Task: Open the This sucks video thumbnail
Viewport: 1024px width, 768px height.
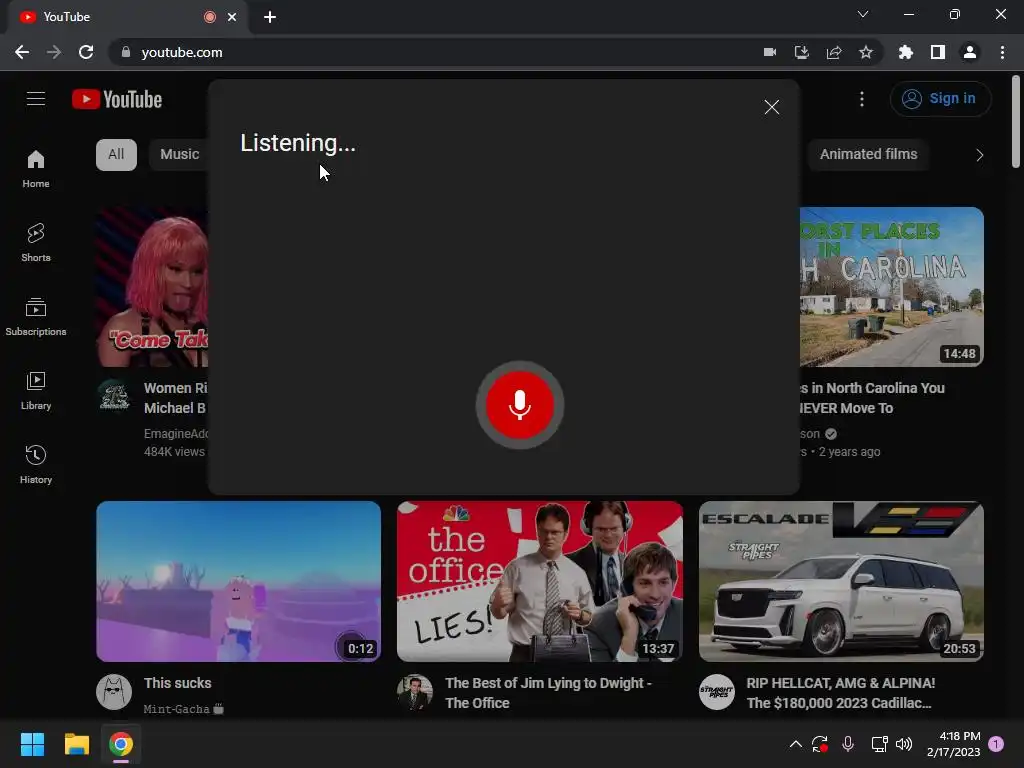Action: click(x=238, y=581)
